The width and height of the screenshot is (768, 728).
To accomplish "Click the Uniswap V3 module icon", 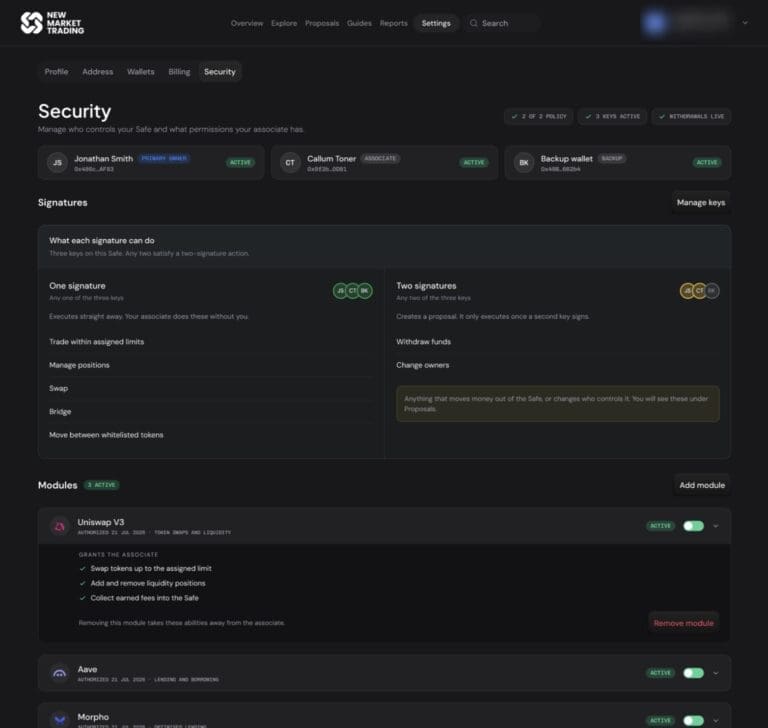I will 60,526.
